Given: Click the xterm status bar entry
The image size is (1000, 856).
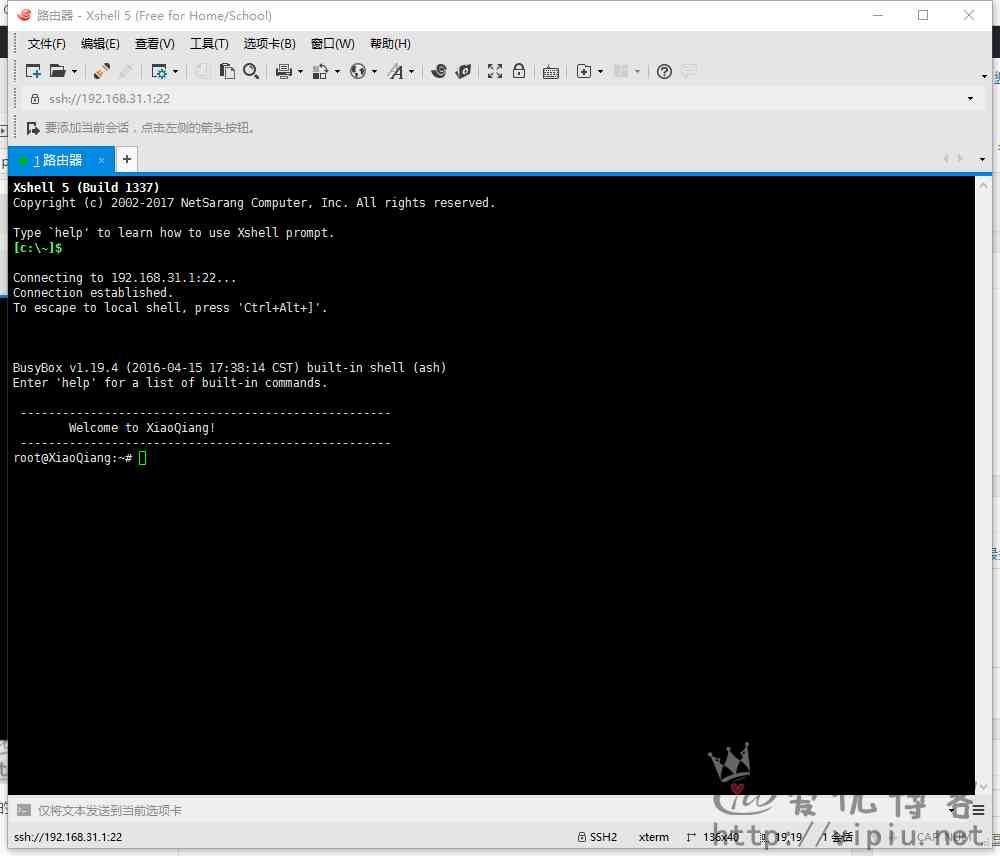Looking at the screenshot, I should 654,837.
